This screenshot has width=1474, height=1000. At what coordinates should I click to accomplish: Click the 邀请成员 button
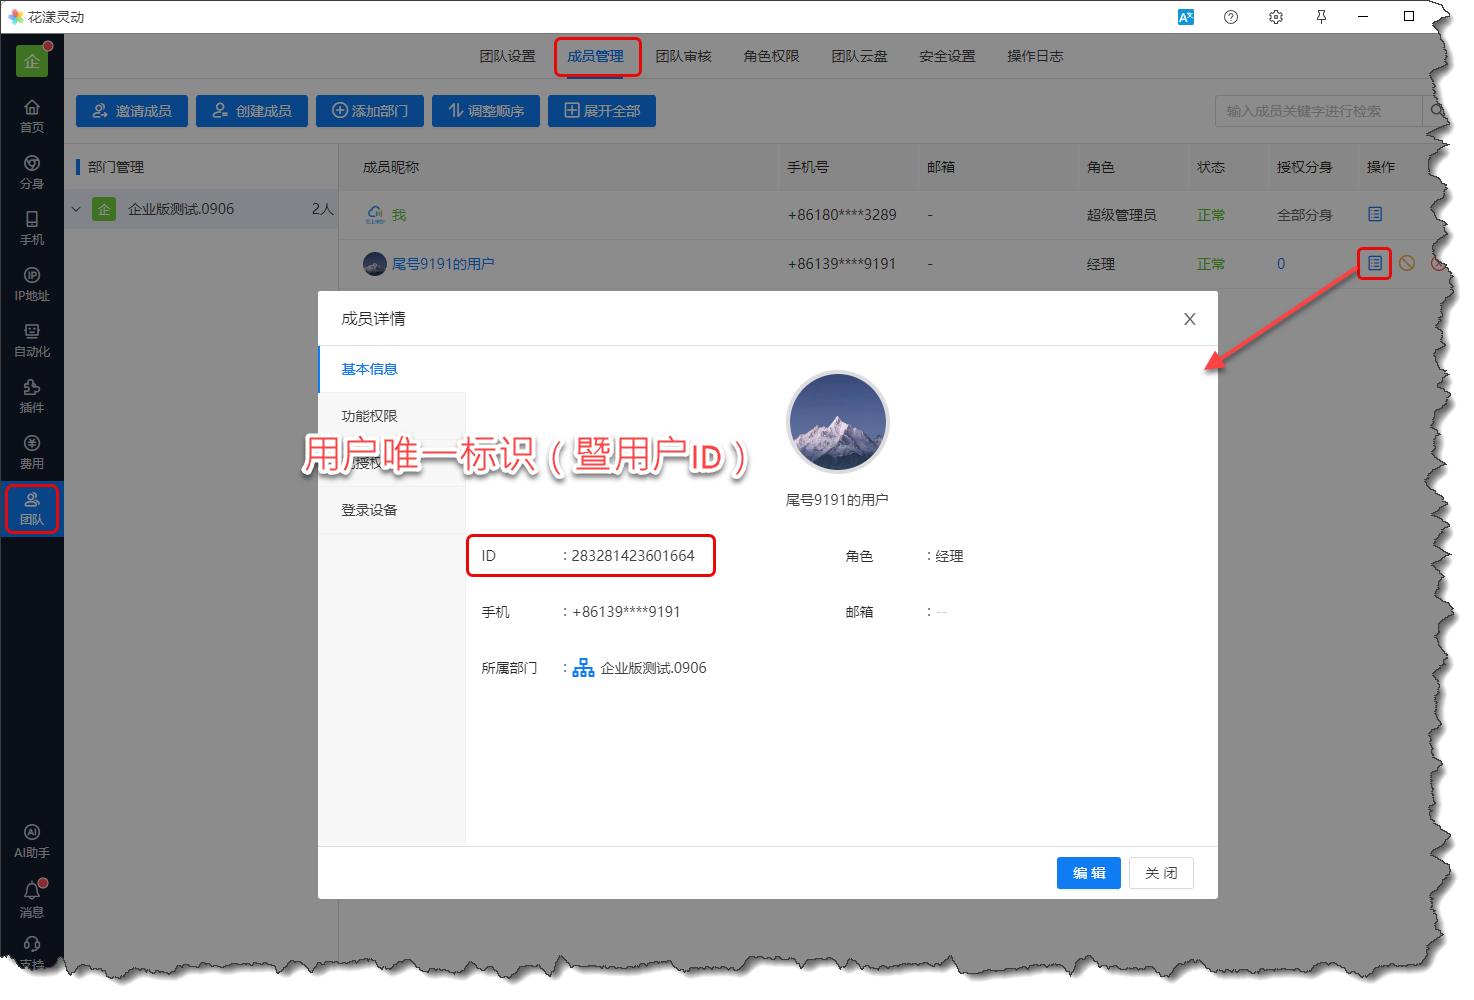coord(132,111)
